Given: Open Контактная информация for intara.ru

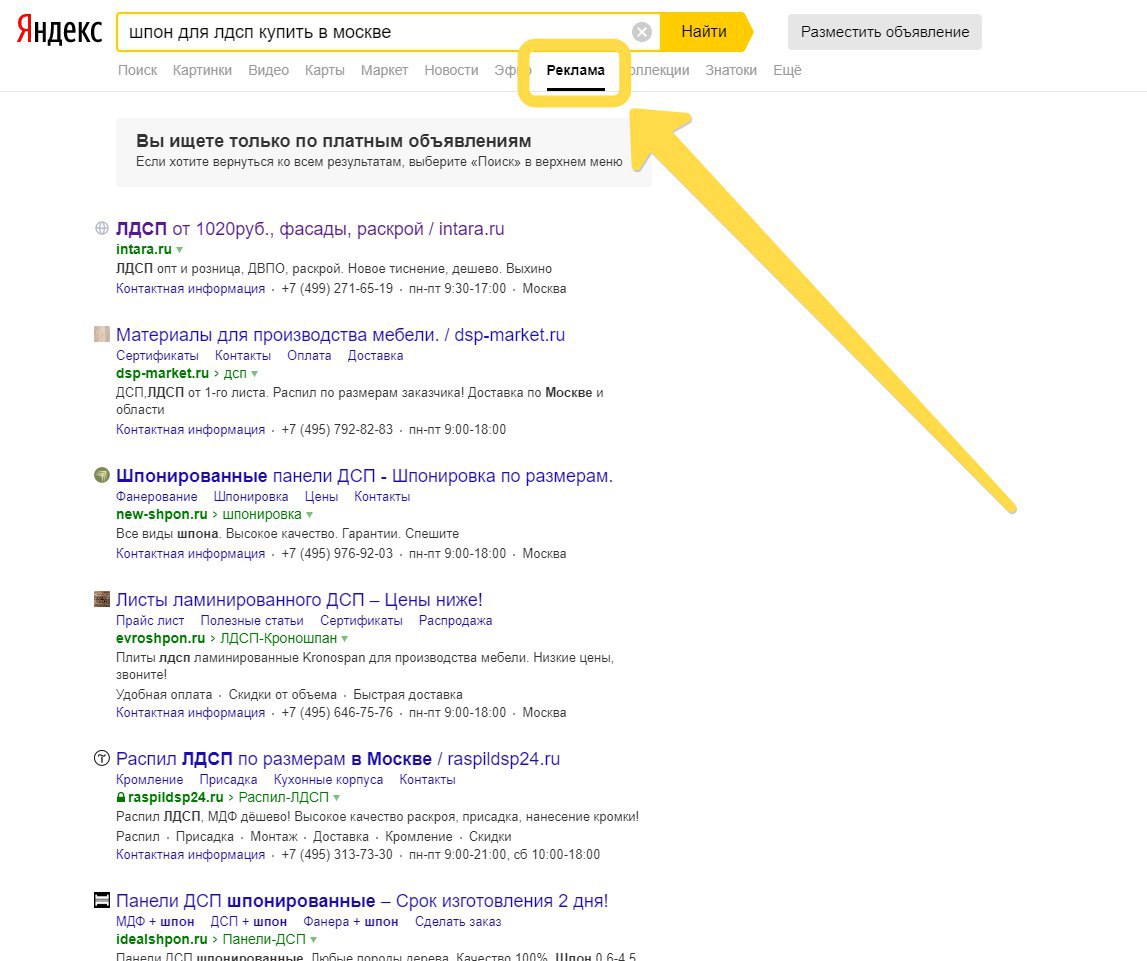Looking at the screenshot, I should coord(190,288).
